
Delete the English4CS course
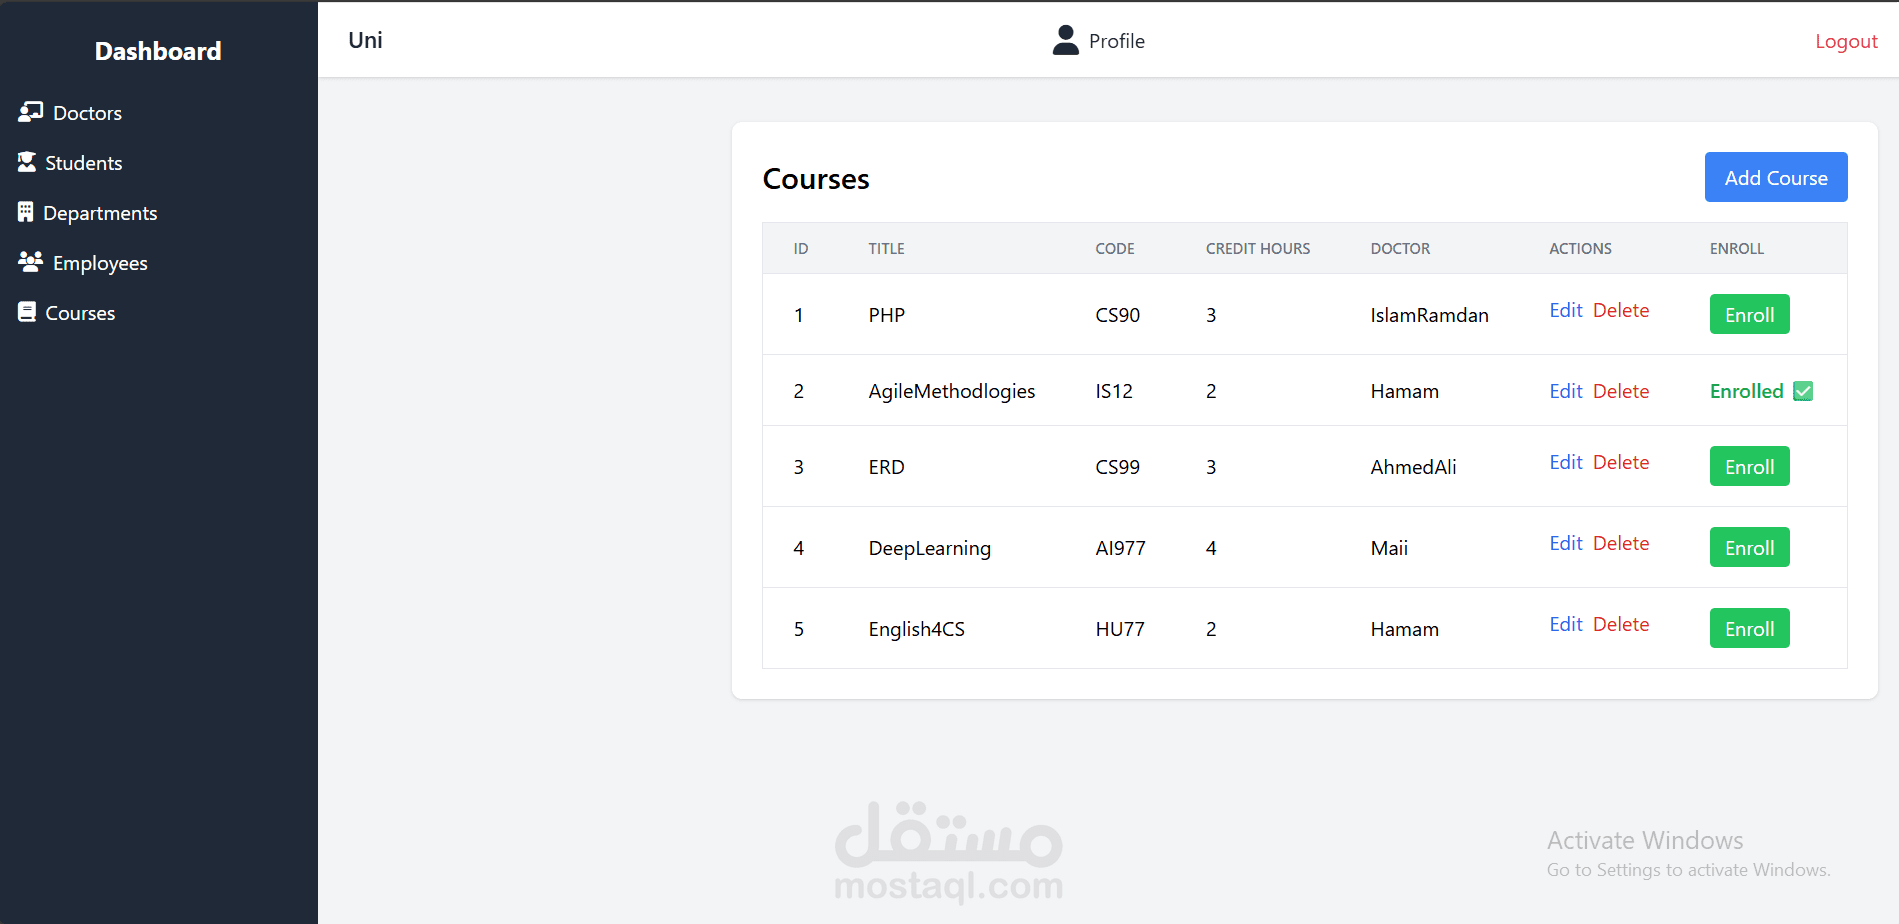click(1621, 624)
